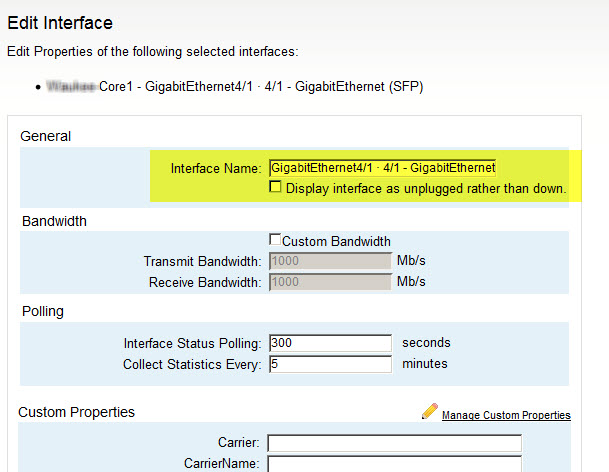Screen dimensions: 609x472
Task: Click the Edit Interface page heading
Action: click(x=60, y=22)
